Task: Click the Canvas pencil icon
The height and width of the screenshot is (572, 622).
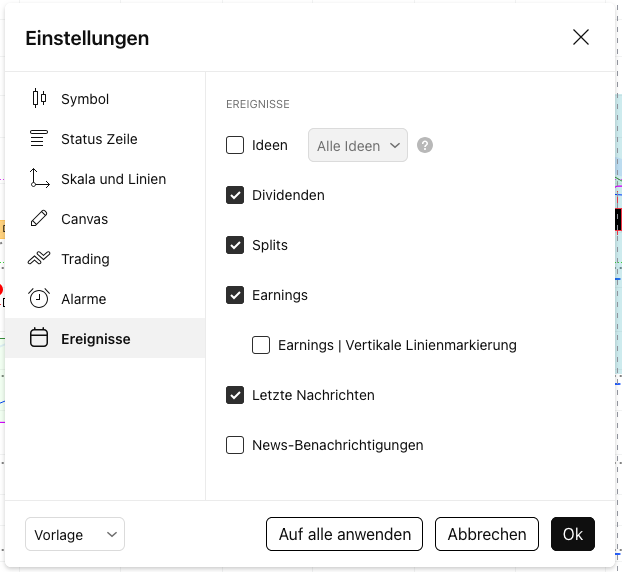Action: pyautogui.click(x=39, y=219)
